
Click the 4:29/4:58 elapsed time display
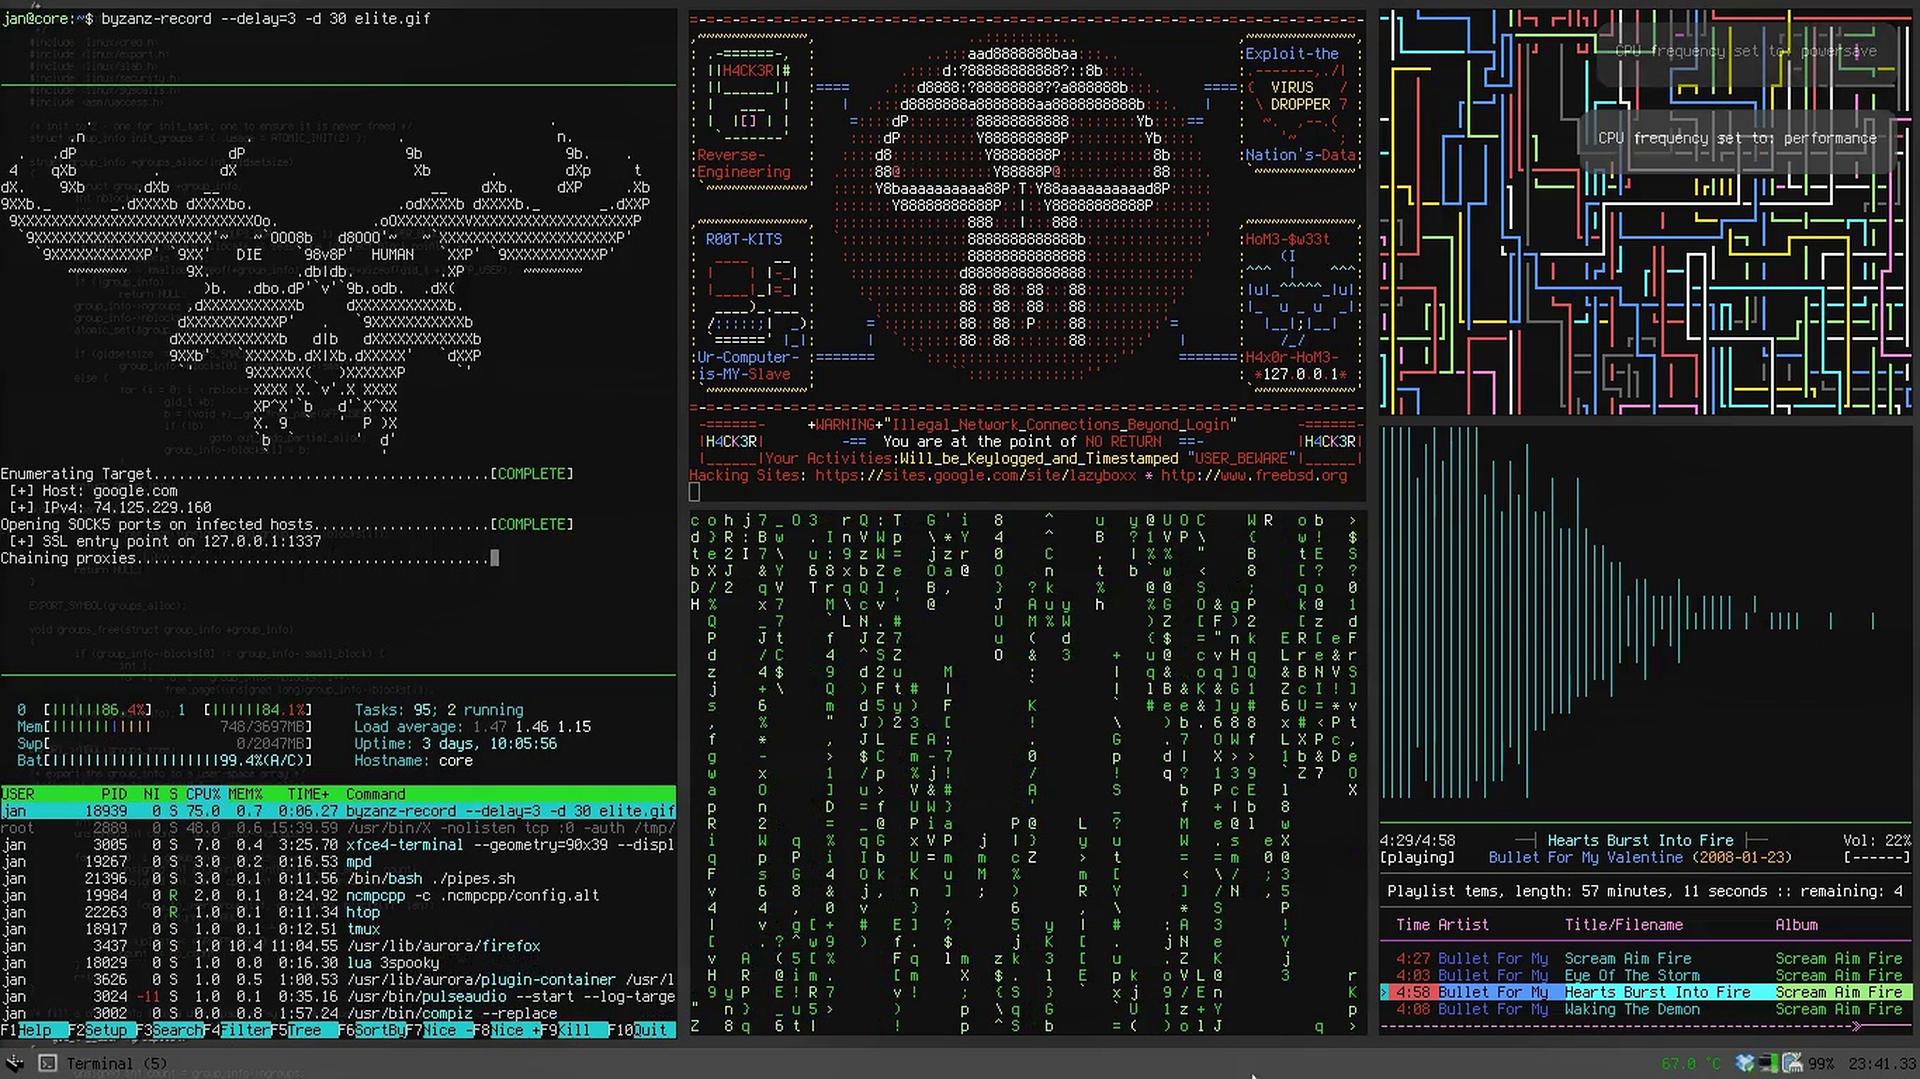click(1418, 841)
